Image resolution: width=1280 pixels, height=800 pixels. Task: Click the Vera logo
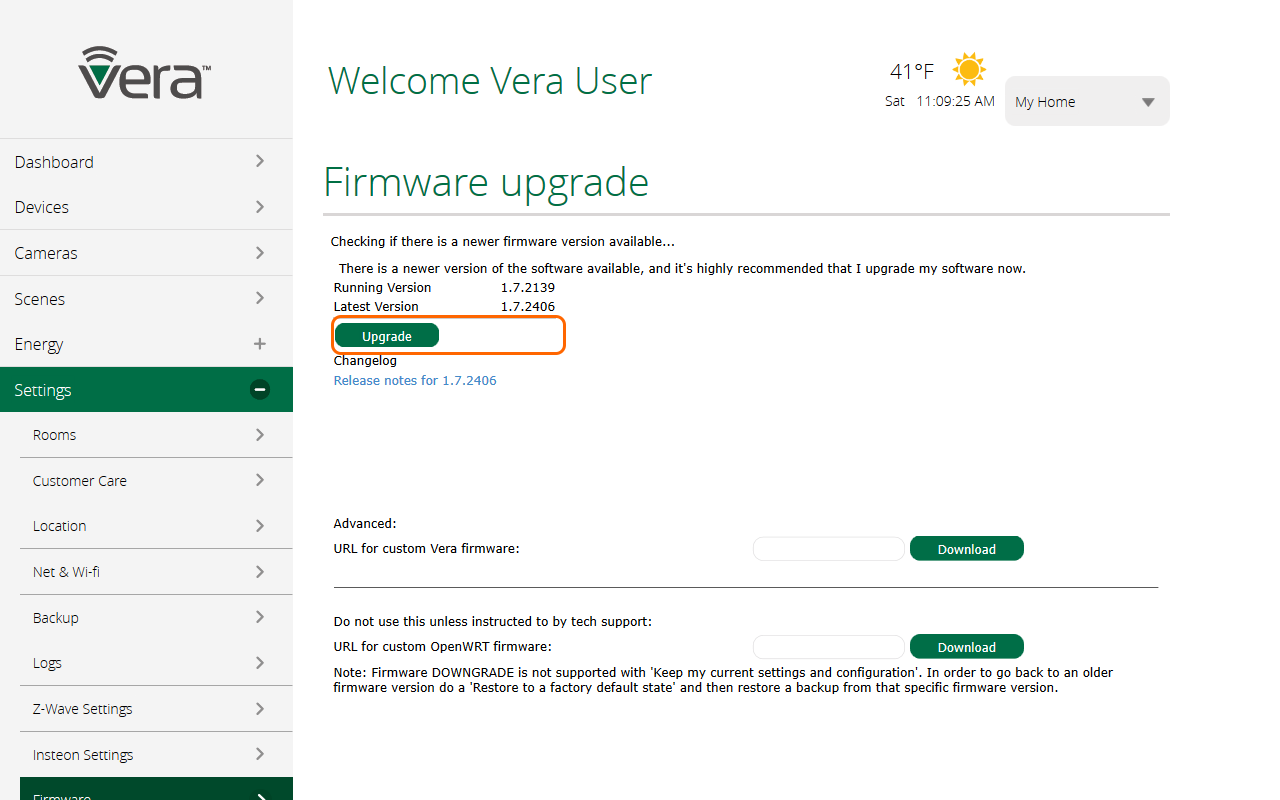145,72
